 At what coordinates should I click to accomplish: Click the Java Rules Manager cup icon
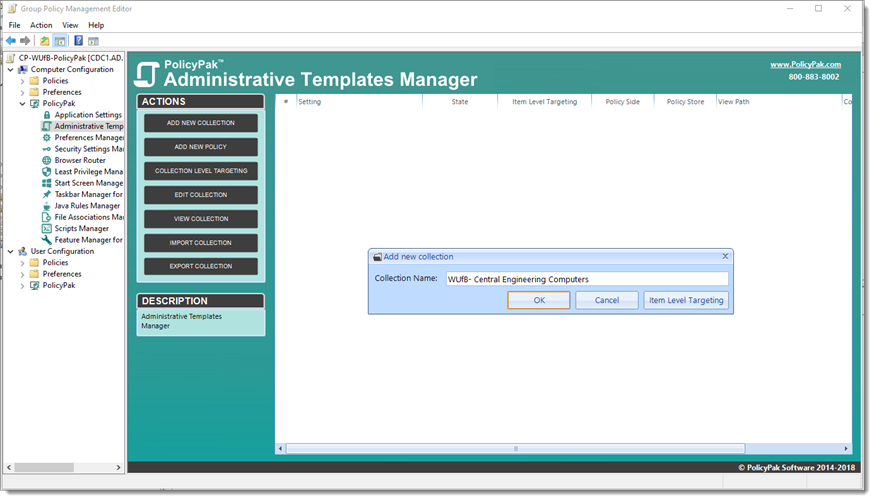click(x=47, y=206)
